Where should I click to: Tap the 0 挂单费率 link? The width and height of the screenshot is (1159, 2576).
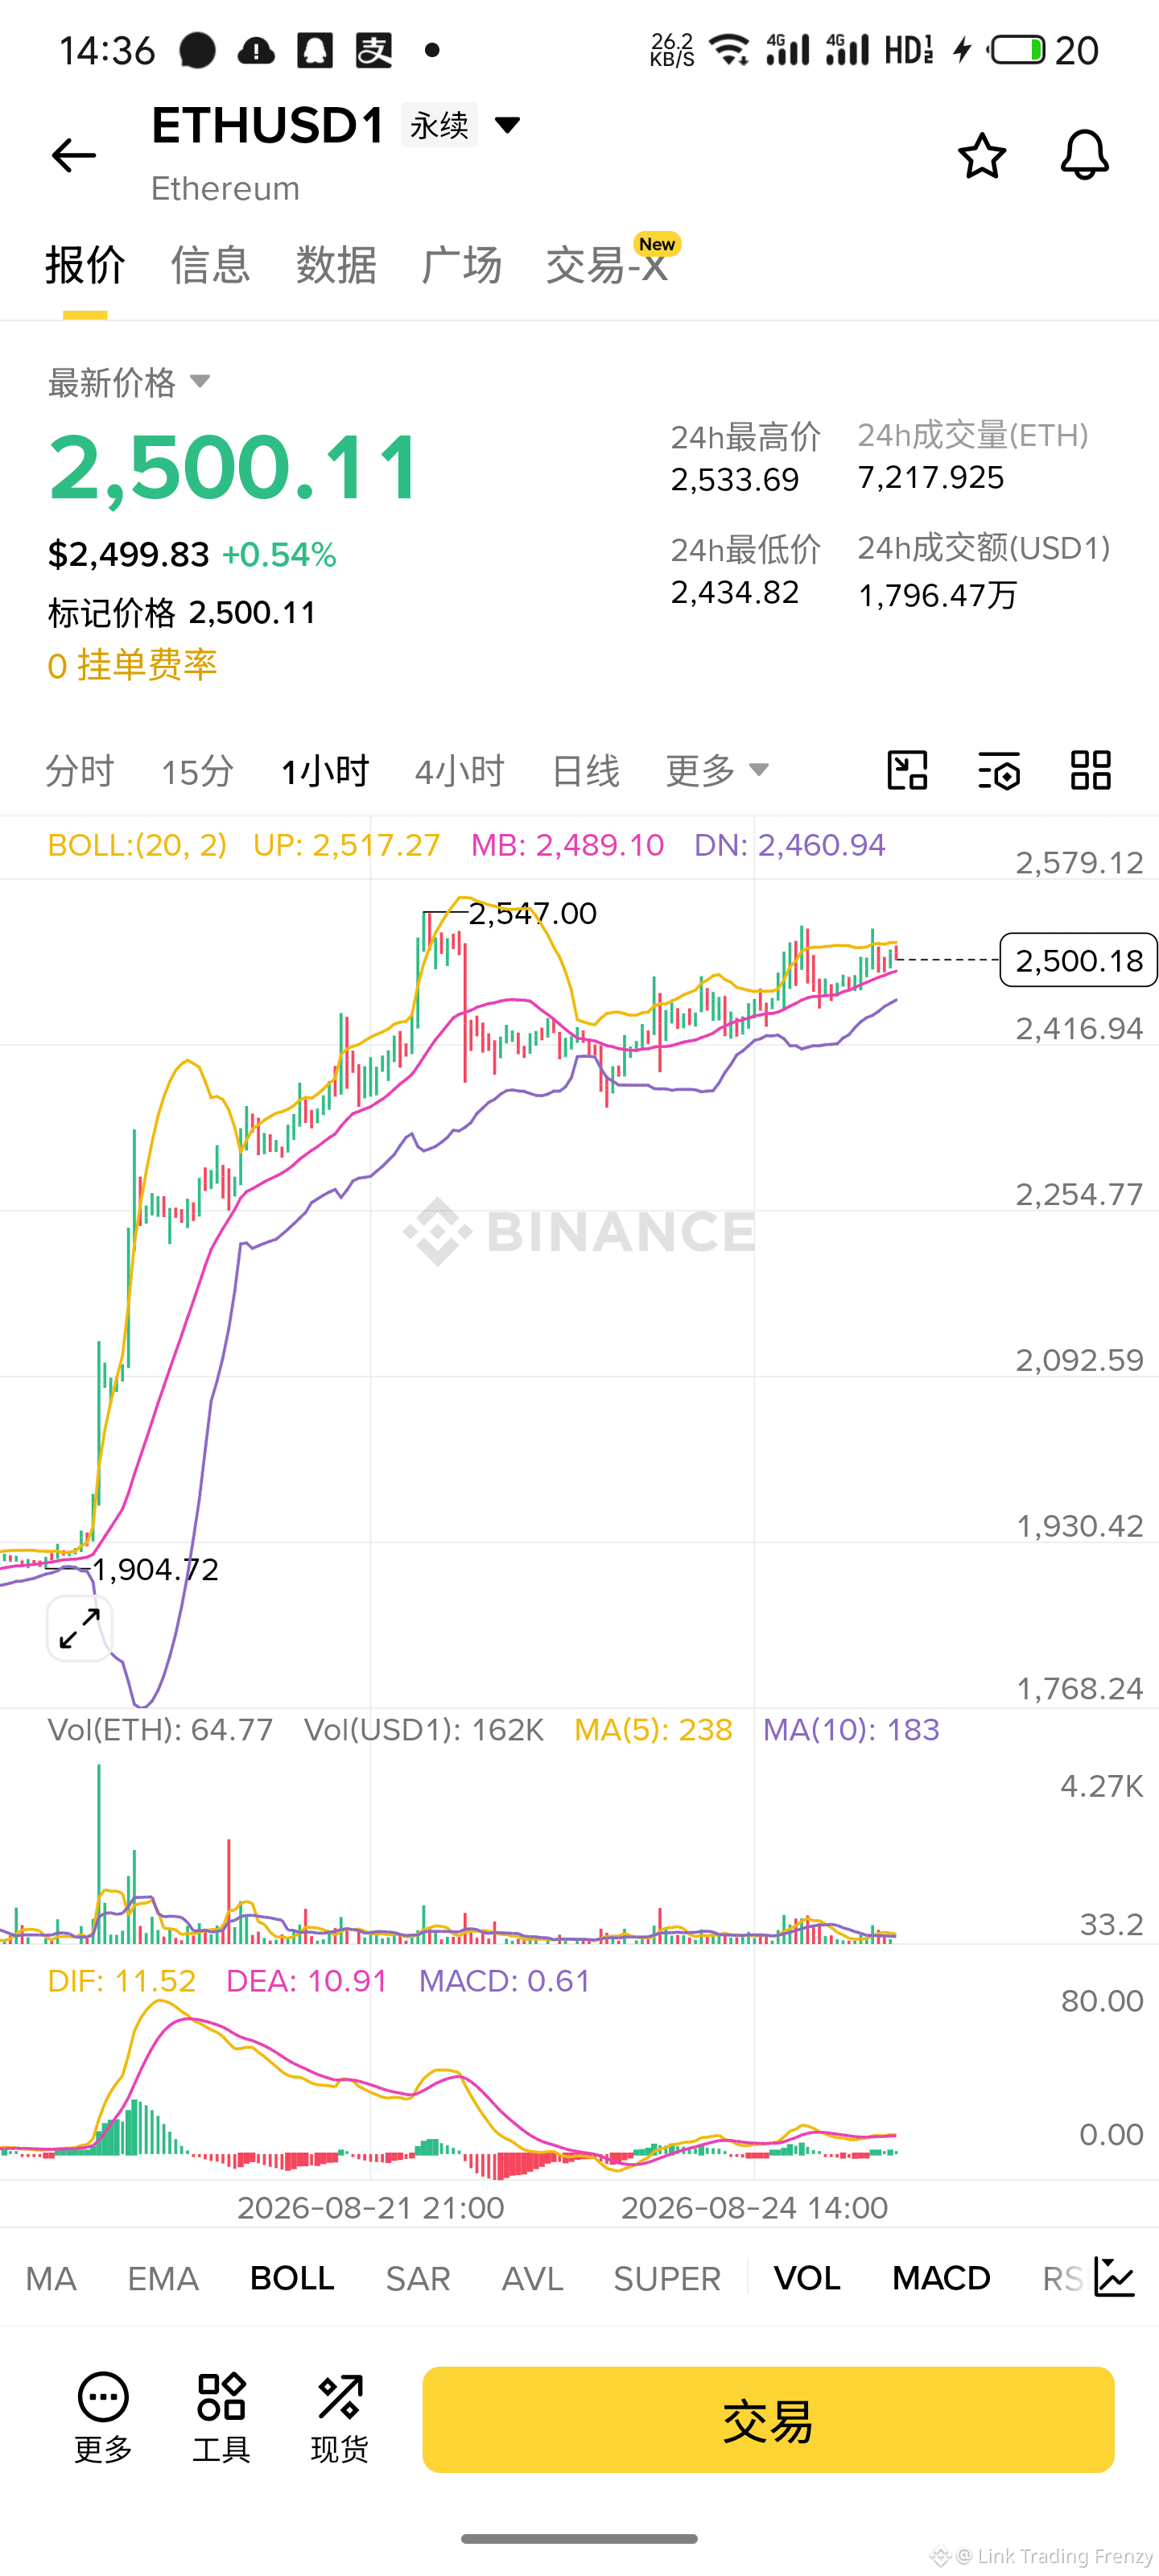tap(132, 665)
